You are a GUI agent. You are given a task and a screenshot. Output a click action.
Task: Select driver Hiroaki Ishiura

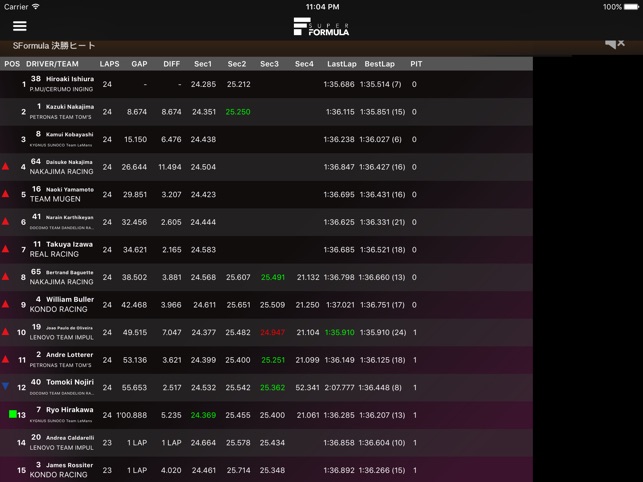click(x=70, y=79)
